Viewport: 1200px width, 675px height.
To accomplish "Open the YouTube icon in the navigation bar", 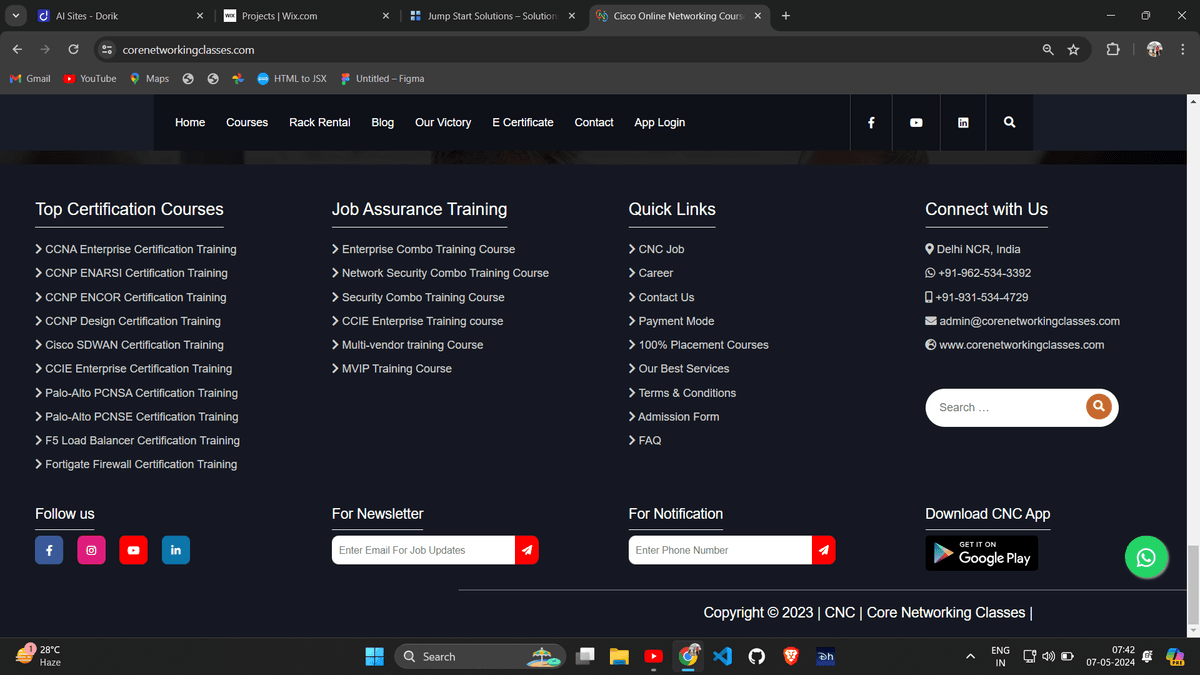I will coord(916,122).
